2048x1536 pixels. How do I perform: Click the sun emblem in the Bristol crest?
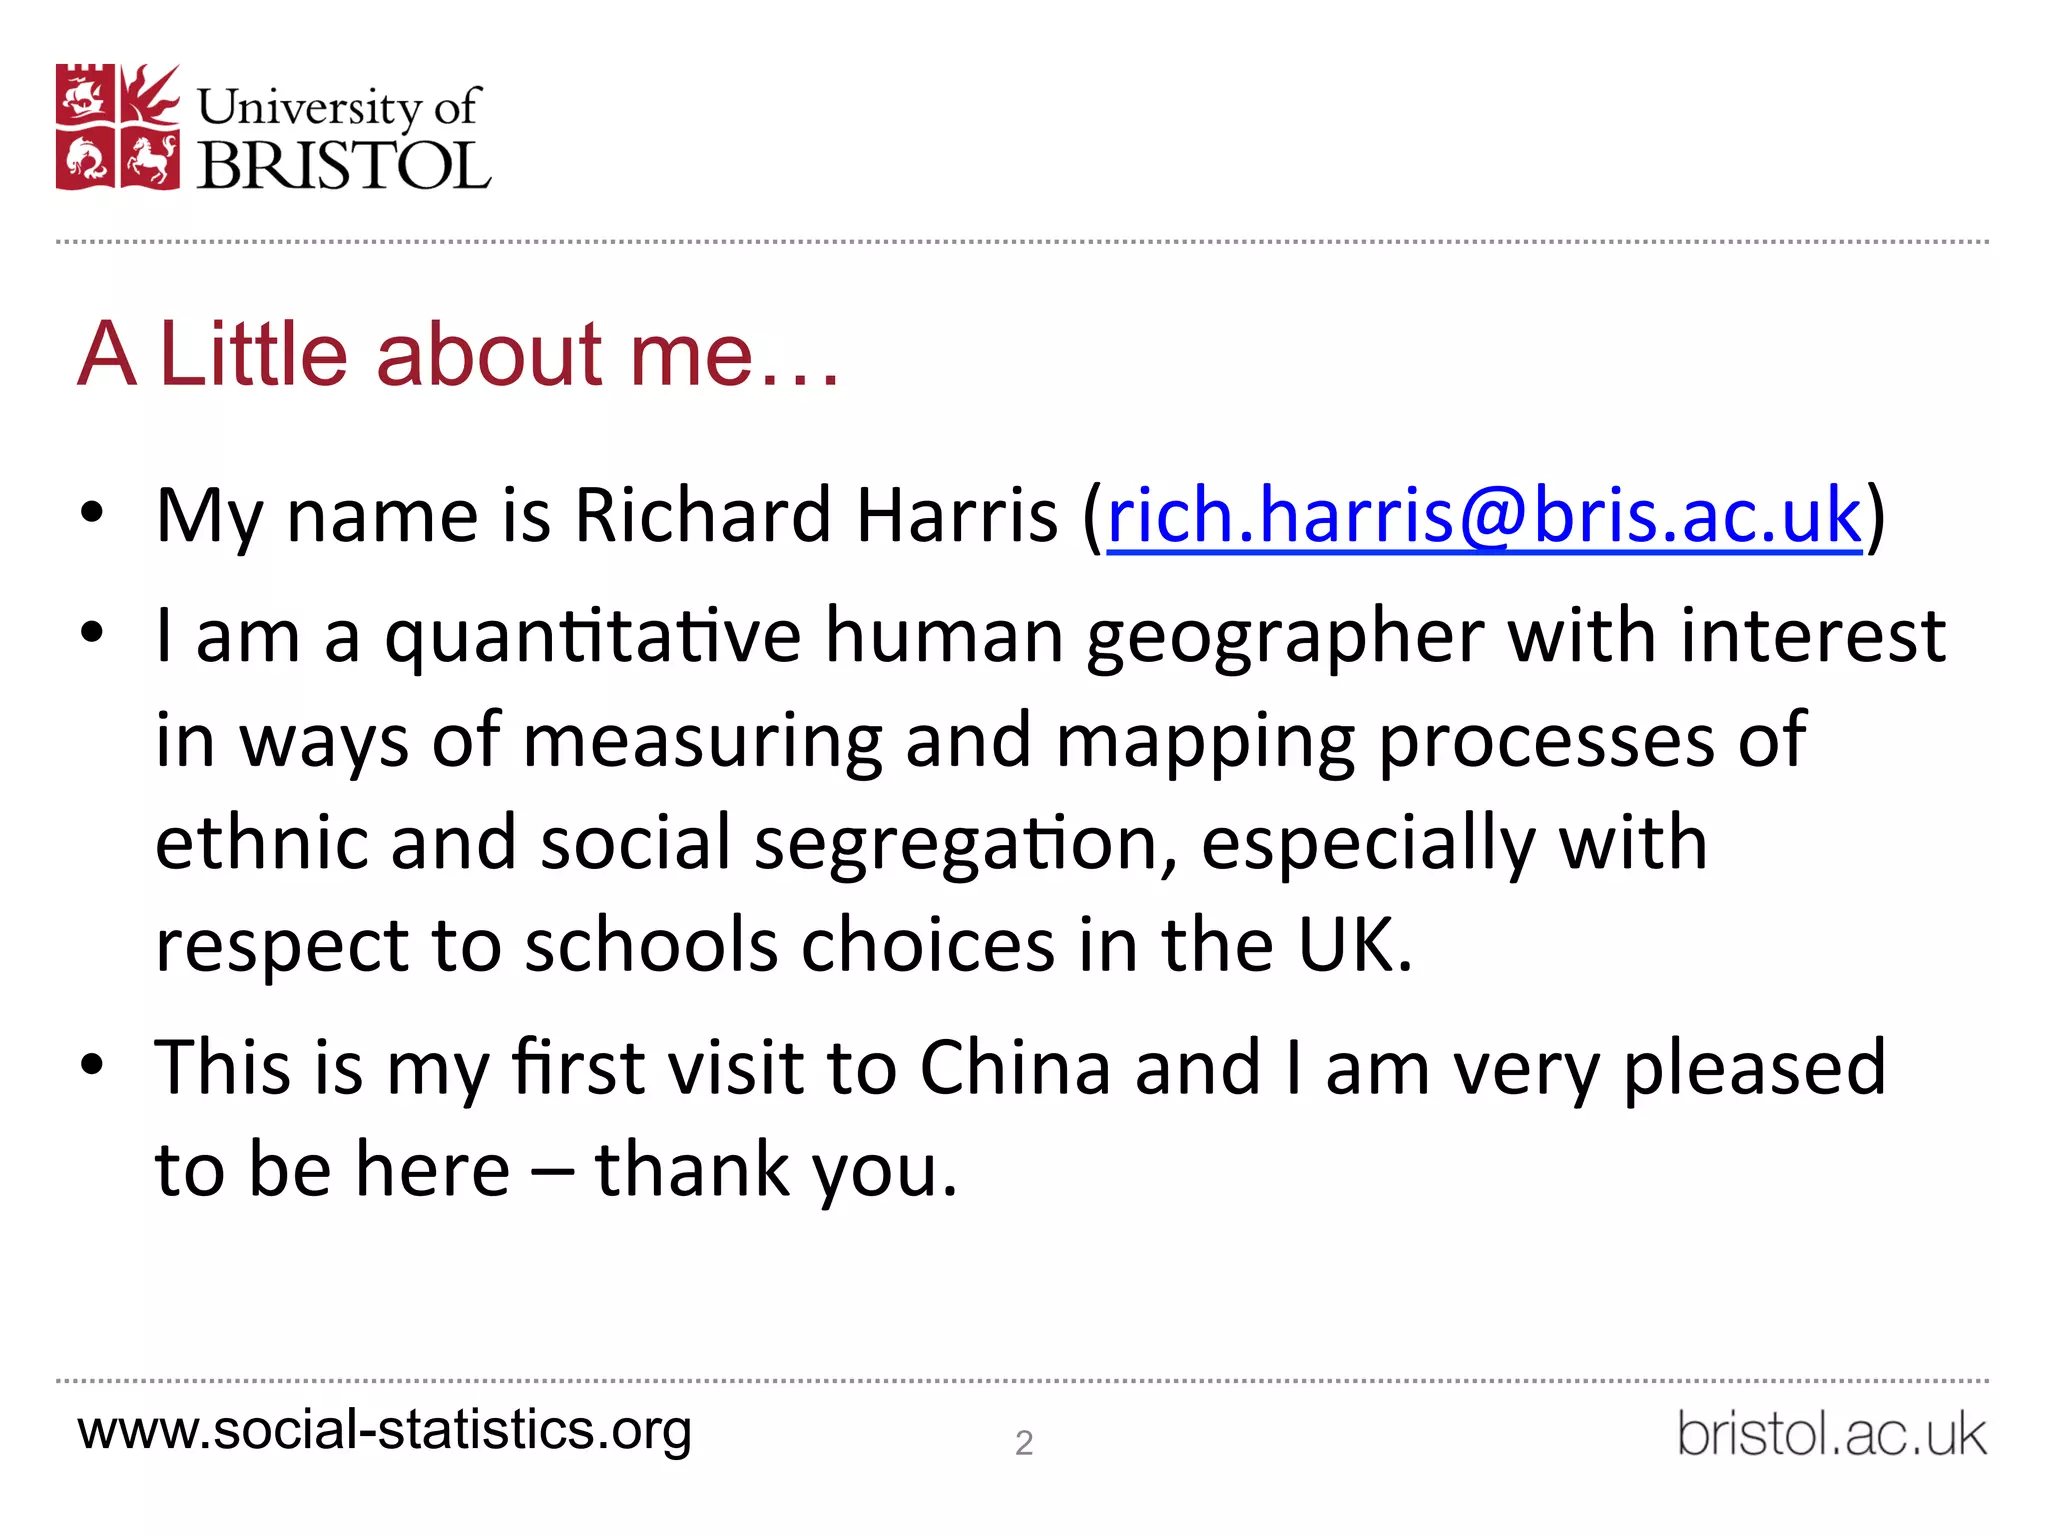click(x=151, y=94)
